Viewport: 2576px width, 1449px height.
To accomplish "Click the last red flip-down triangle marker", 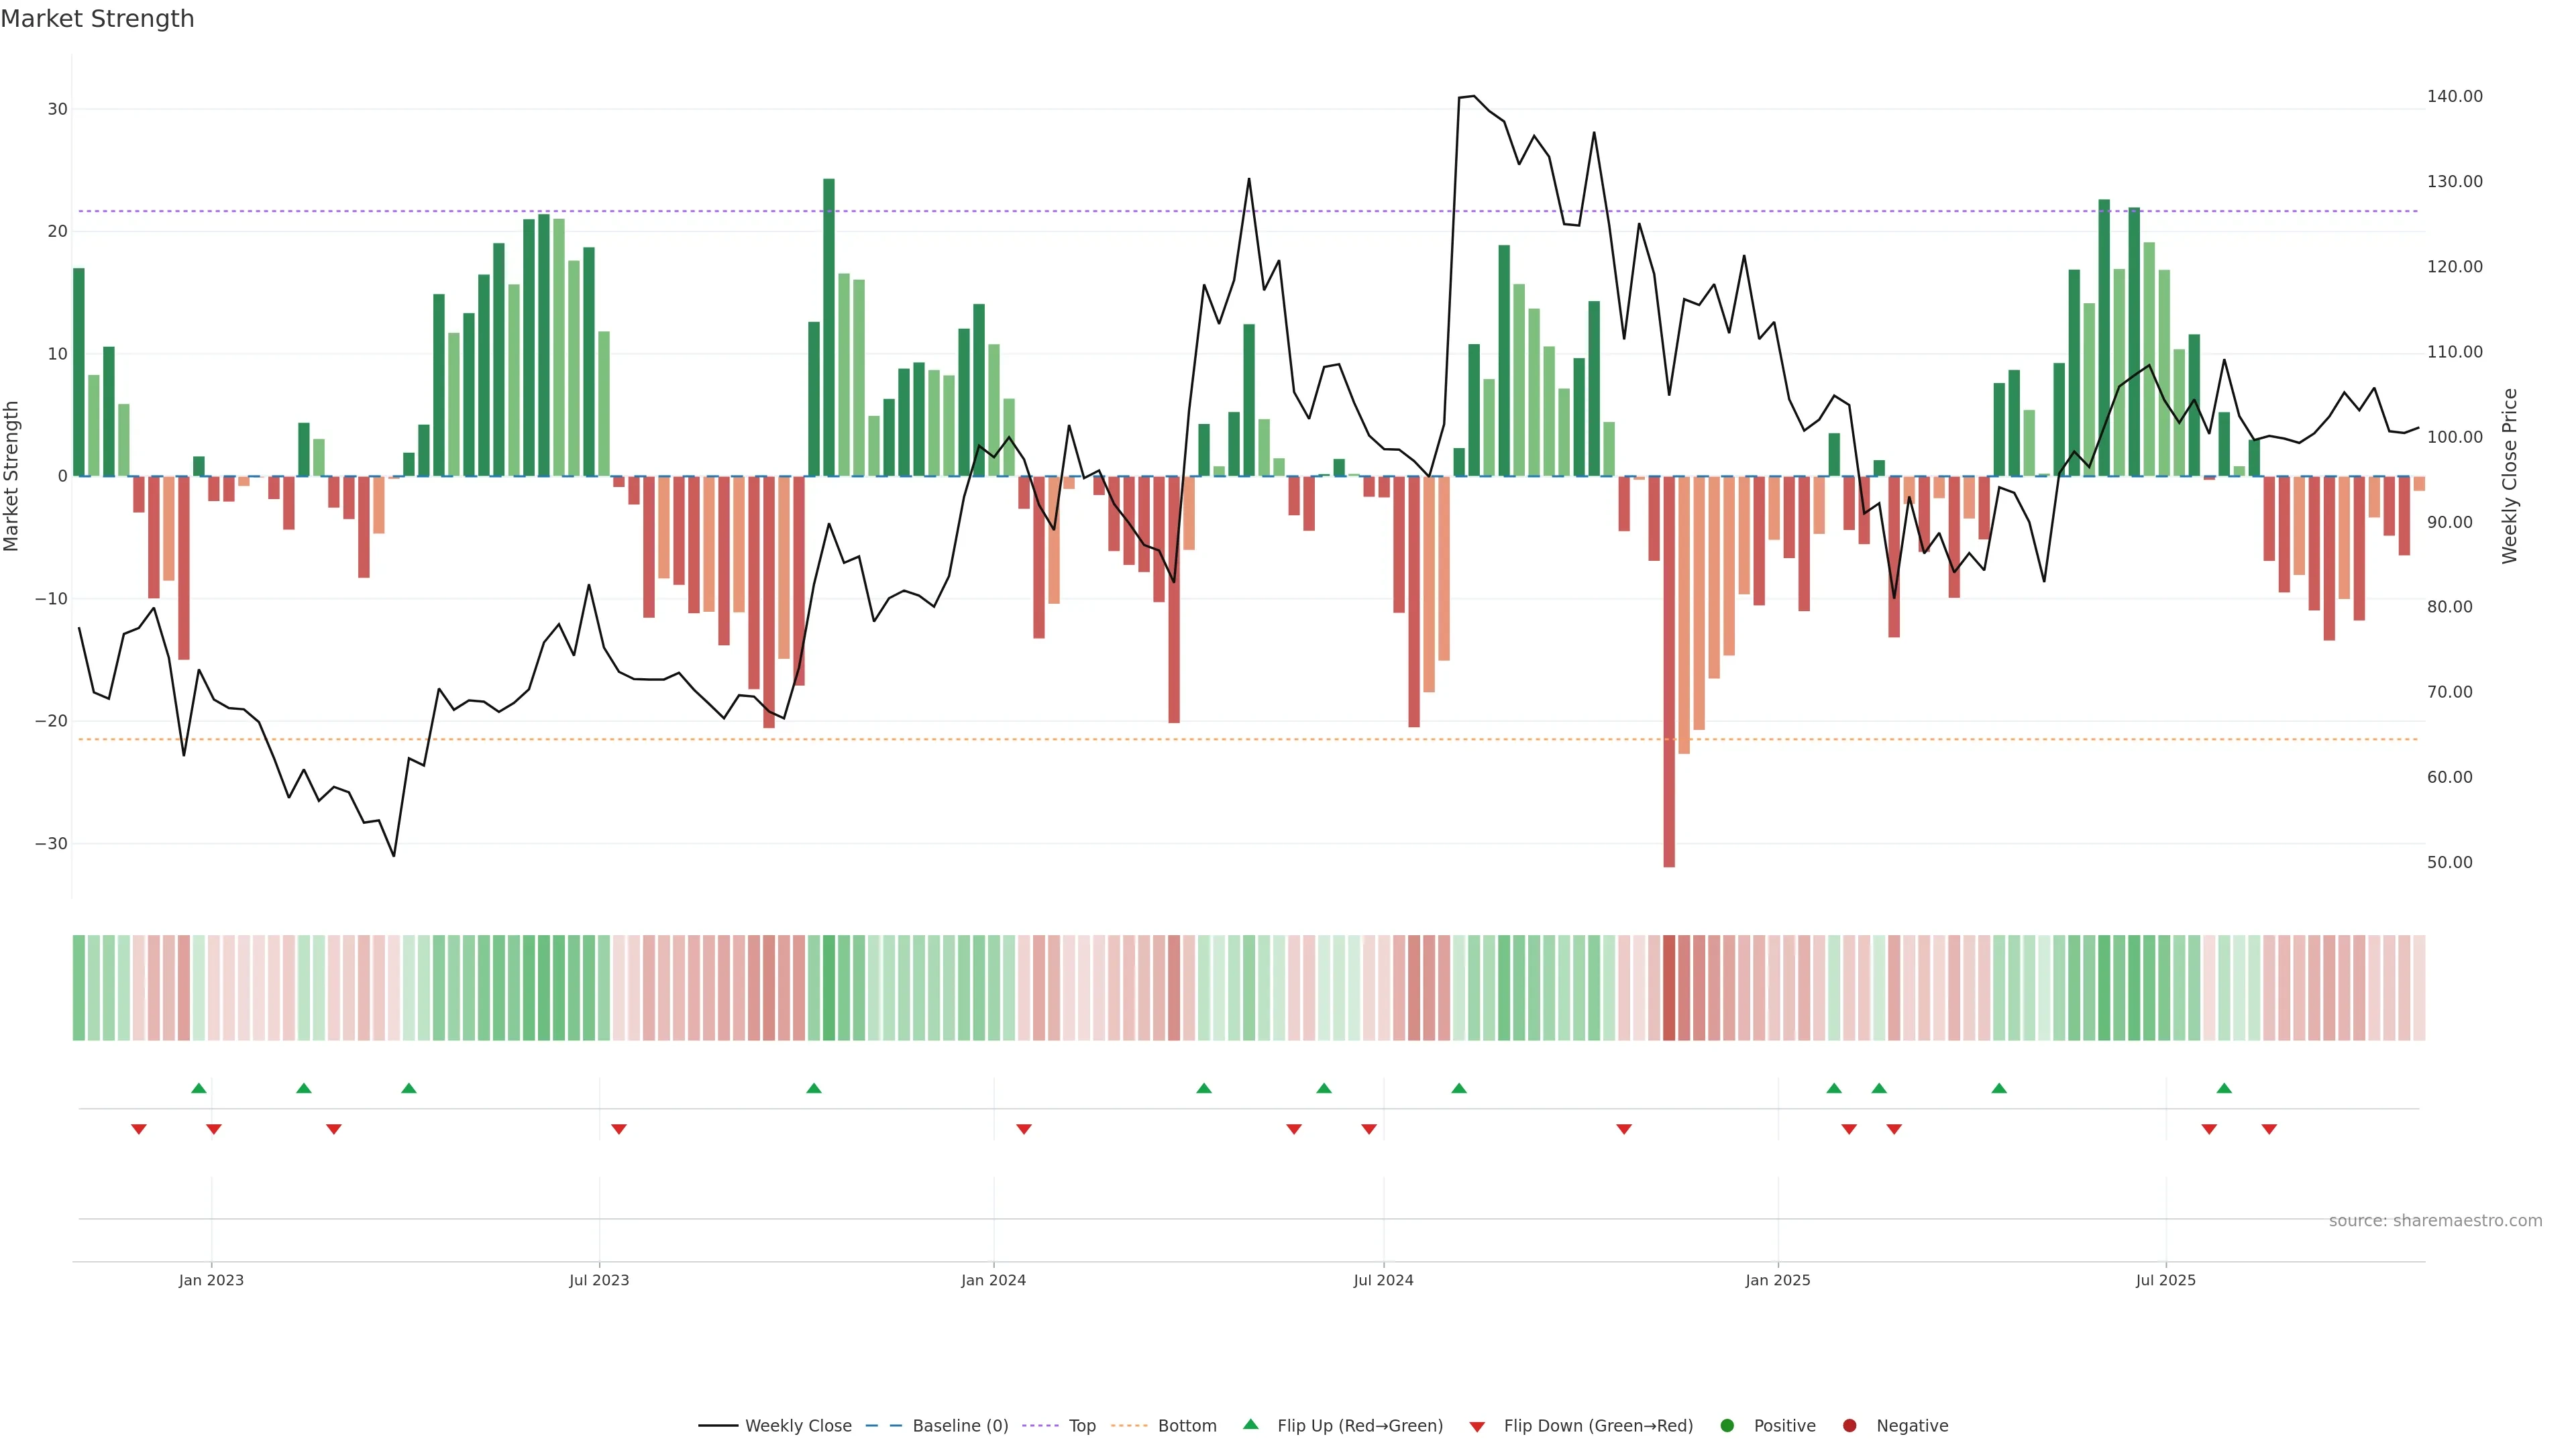I will [2269, 1129].
